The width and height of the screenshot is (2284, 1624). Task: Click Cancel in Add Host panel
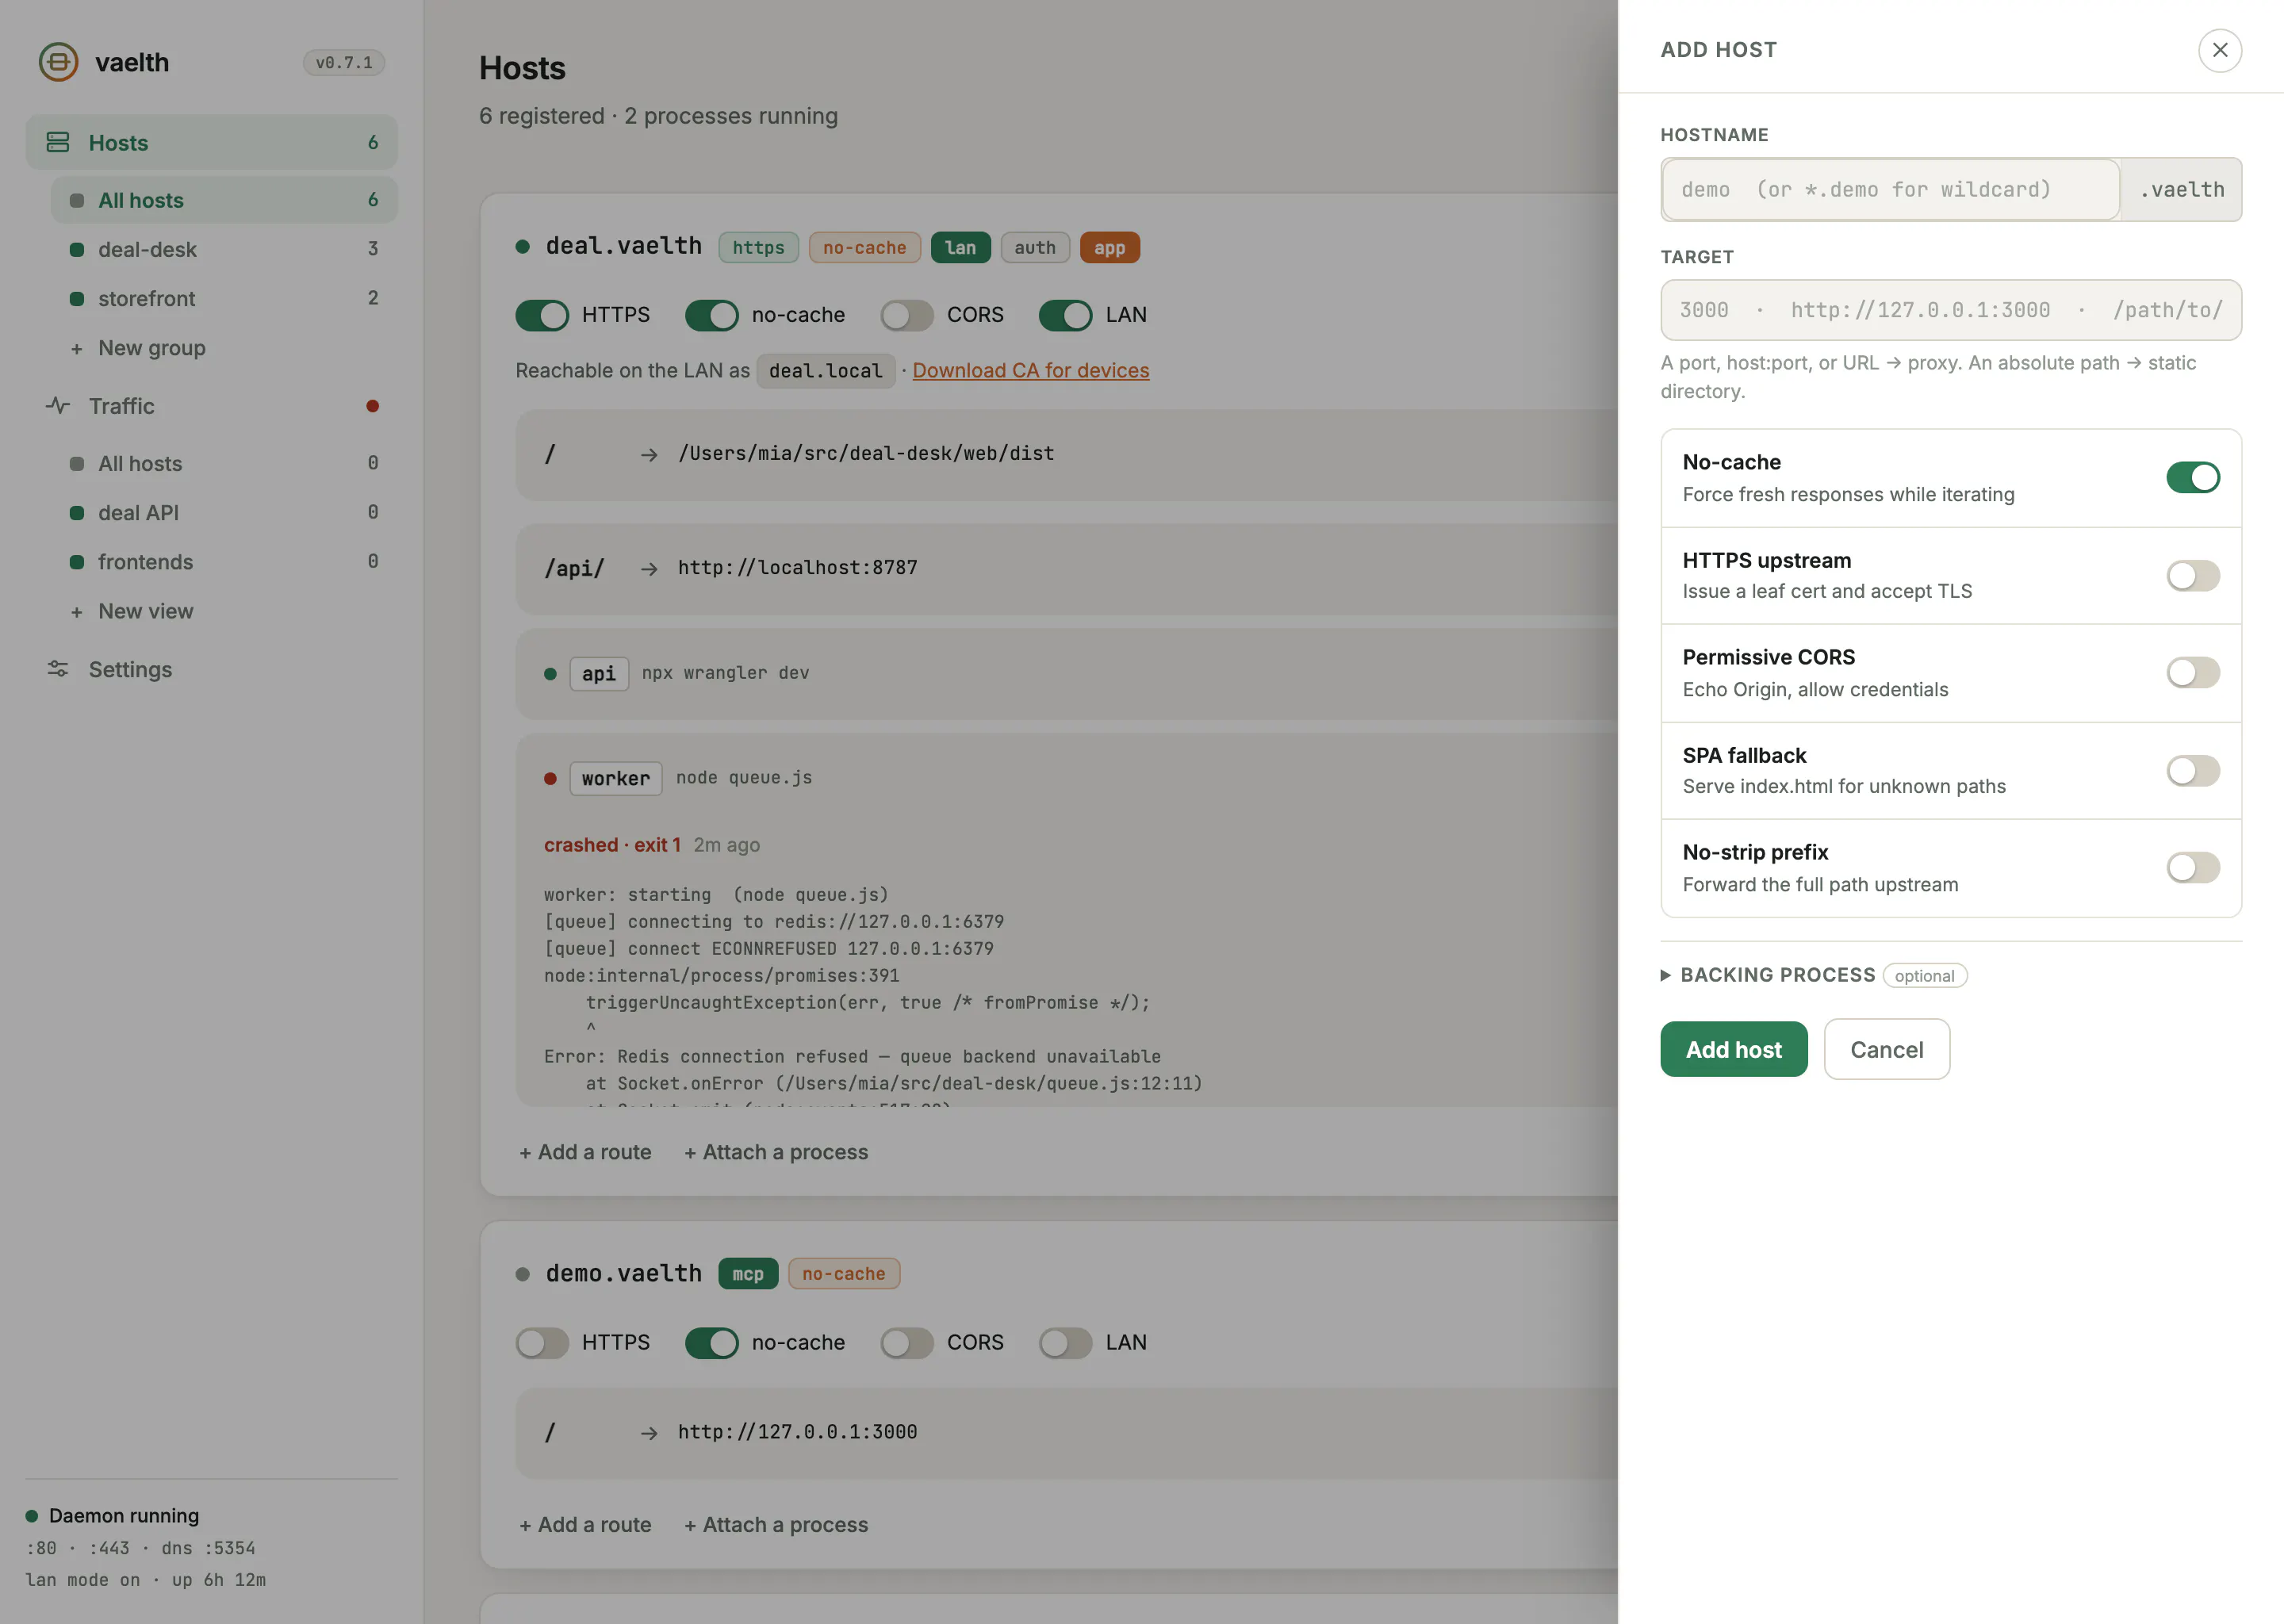pos(1886,1049)
